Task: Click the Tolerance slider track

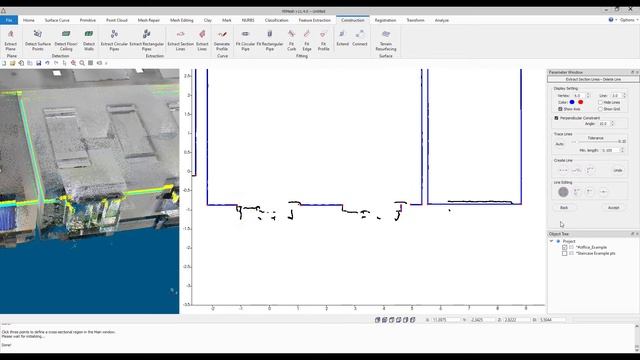Action: click(x=595, y=142)
